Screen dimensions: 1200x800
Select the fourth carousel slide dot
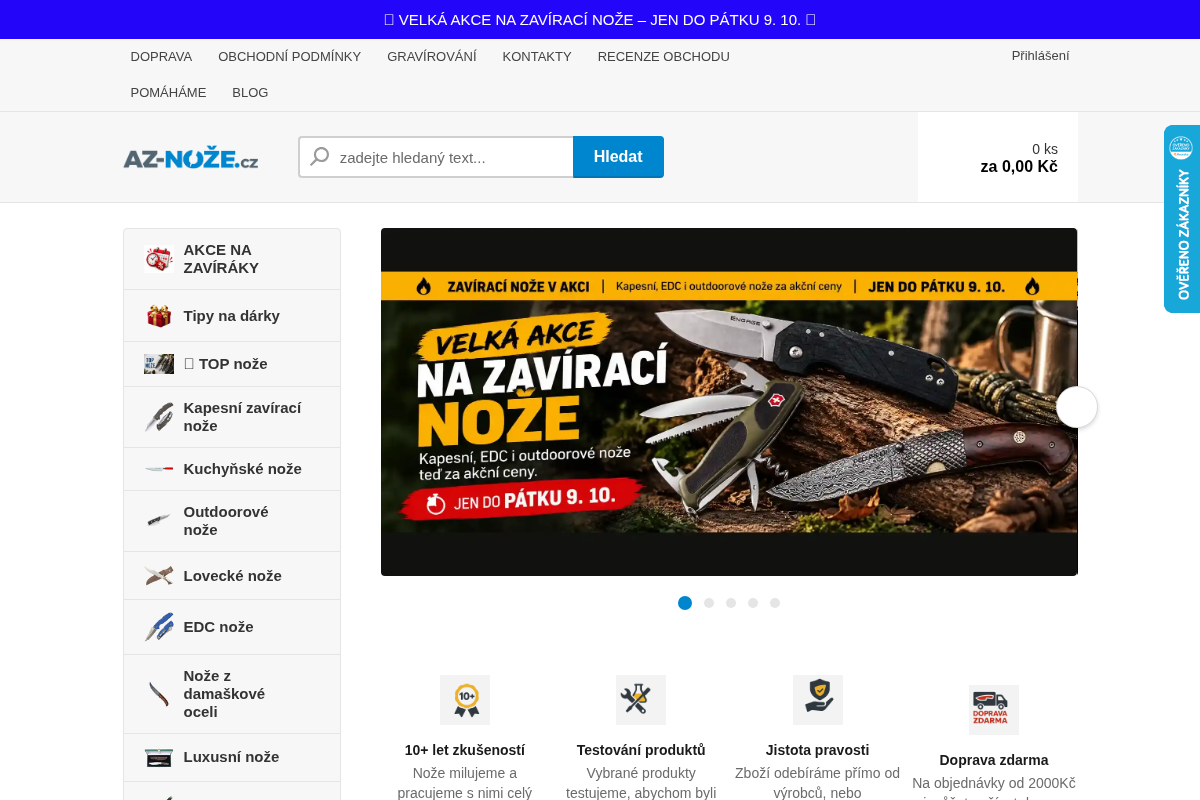(x=753, y=603)
